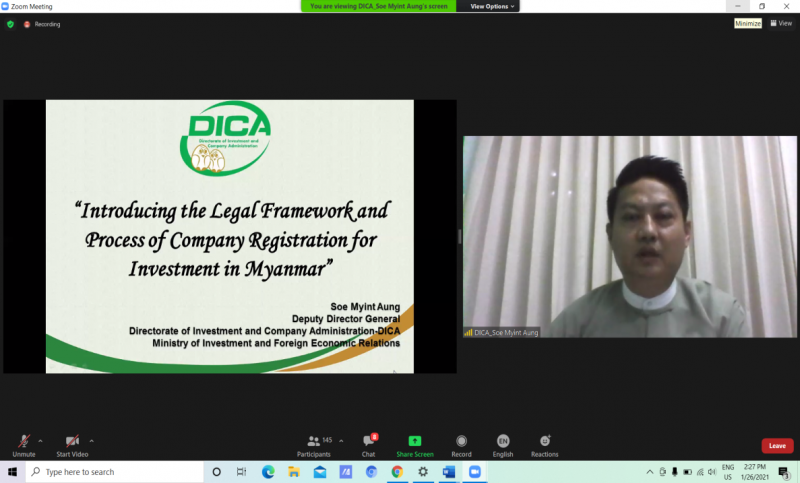Open the Chat panel
The image size is (800, 483).
point(368,443)
